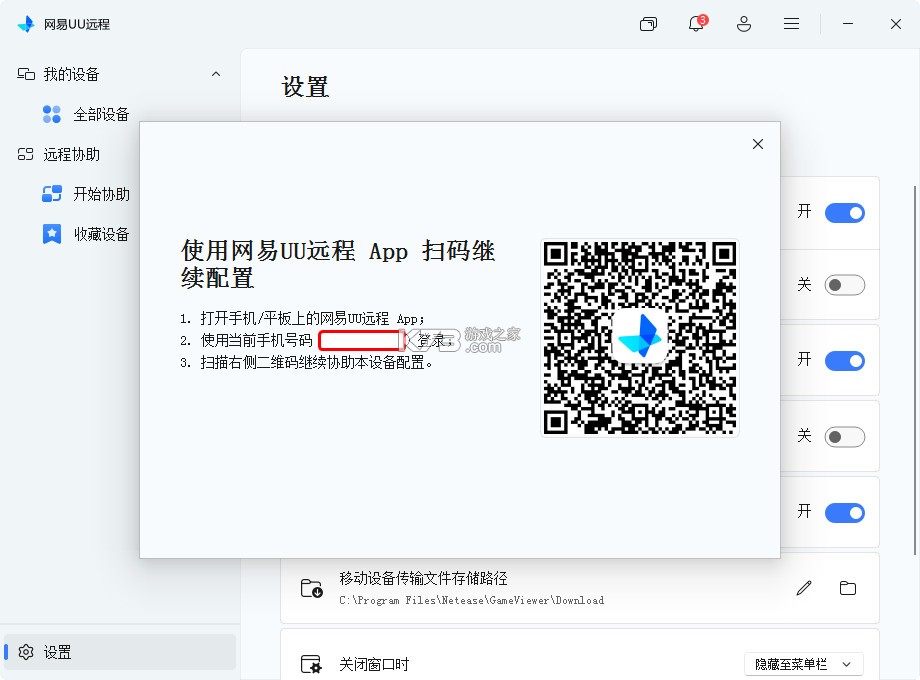Collapse the 我的设备 section chevron
This screenshot has height=680, width=920.
coord(216,74)
